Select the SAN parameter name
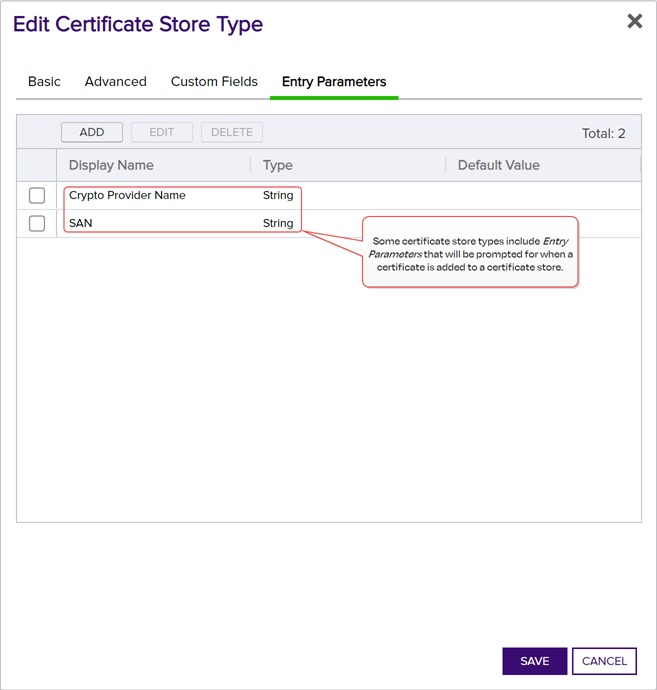 click(x=80, y=223)
